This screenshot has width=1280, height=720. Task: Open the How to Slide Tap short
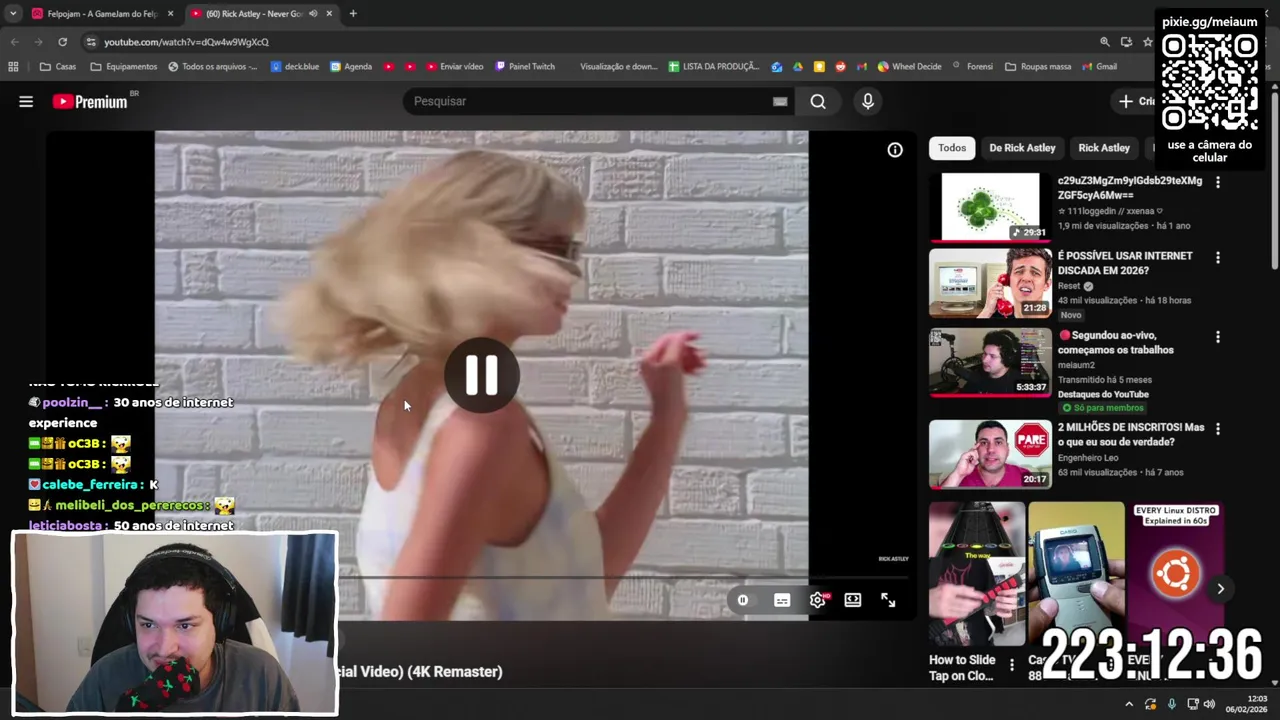[x=977, y=574]
